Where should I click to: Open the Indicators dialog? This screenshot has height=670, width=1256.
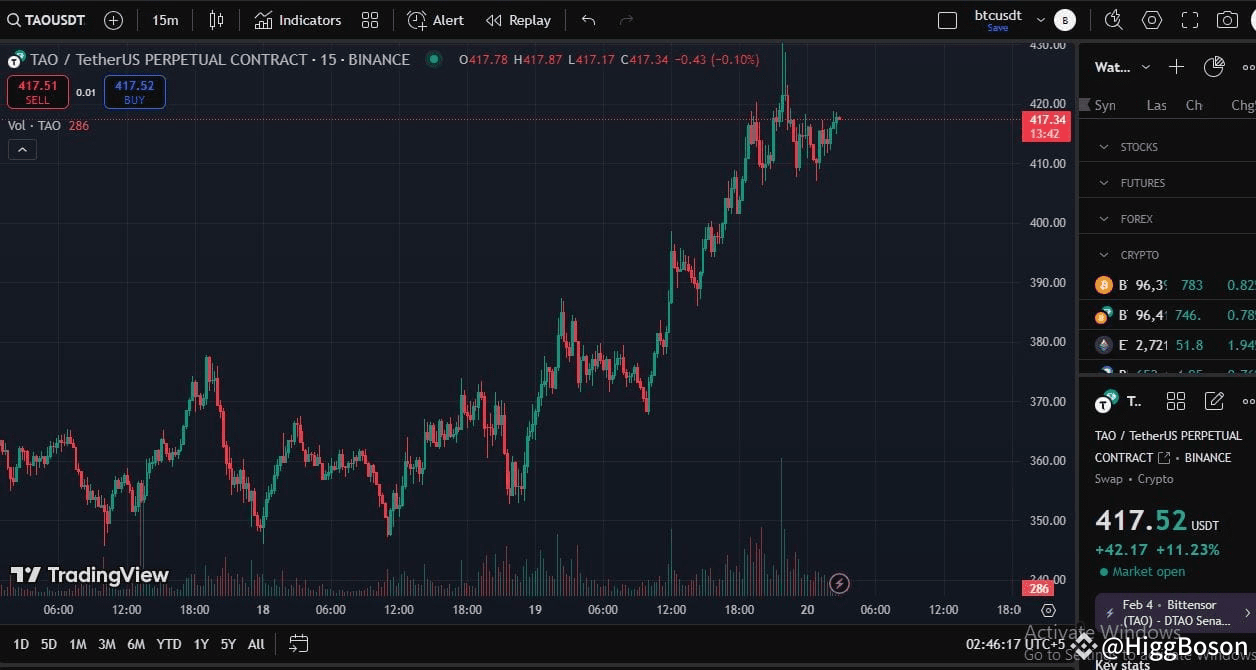pos(299,19)
